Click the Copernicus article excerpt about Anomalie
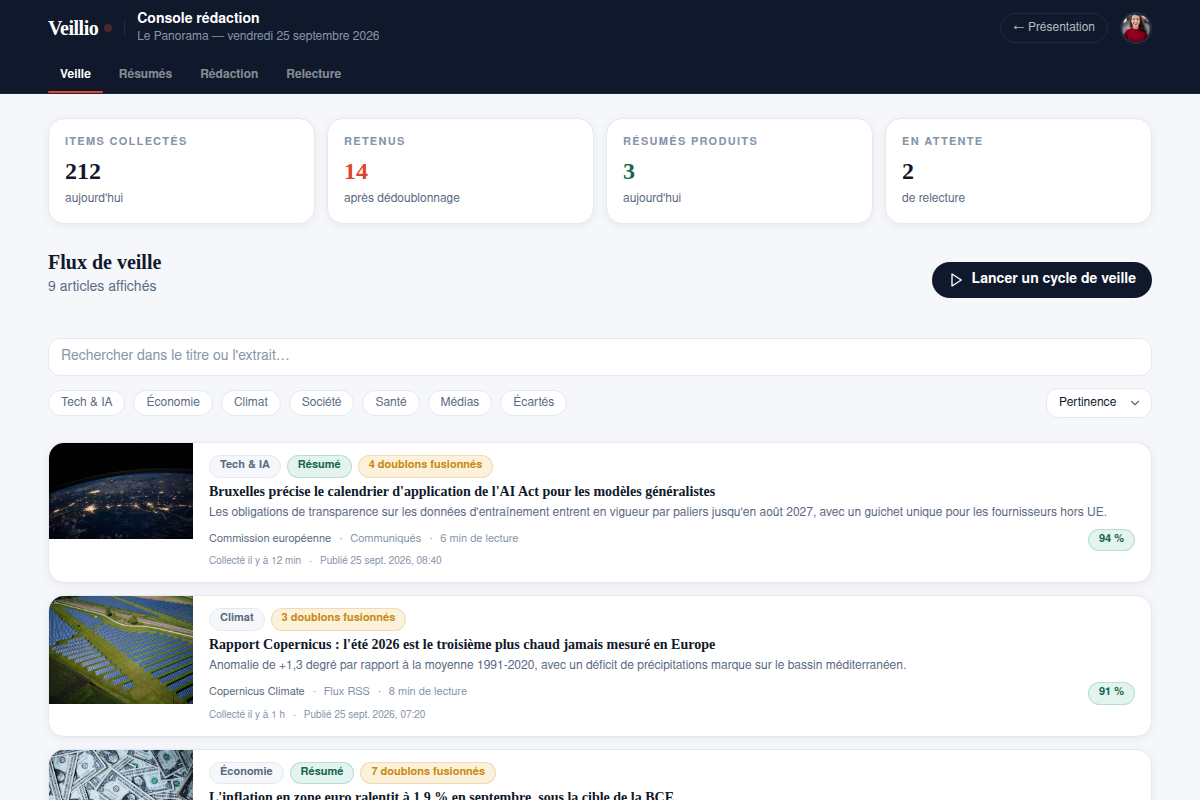 point(557,665)
